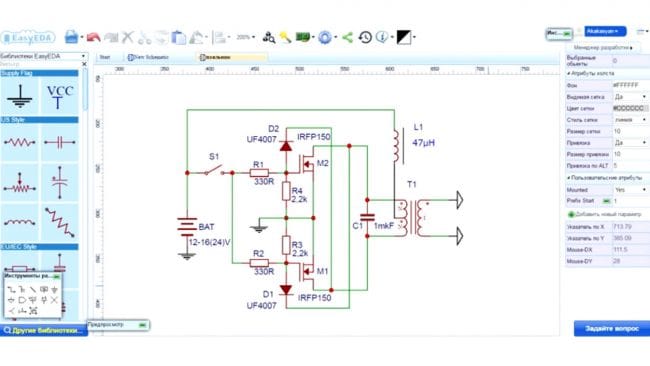Open the find component binoculars tool
Screen dimensions: 650x366
269,38
